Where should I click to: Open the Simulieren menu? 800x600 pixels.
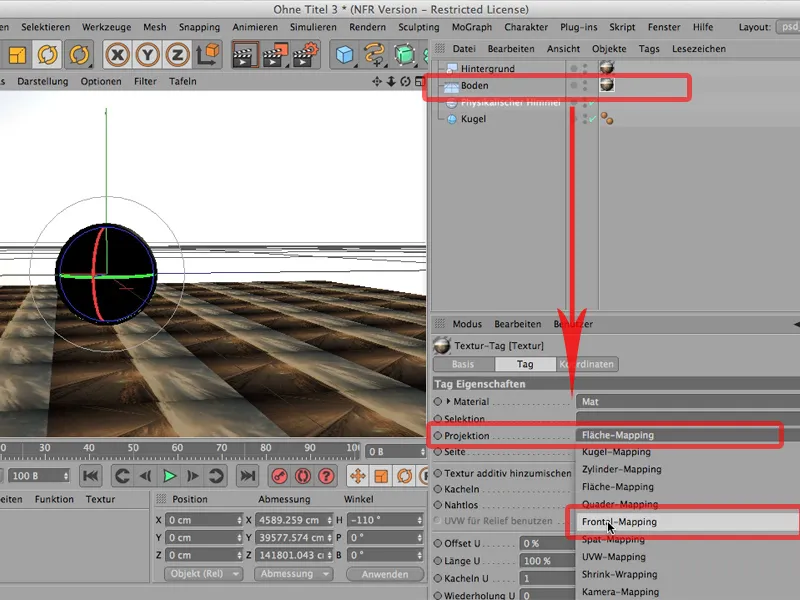[313, 27]
